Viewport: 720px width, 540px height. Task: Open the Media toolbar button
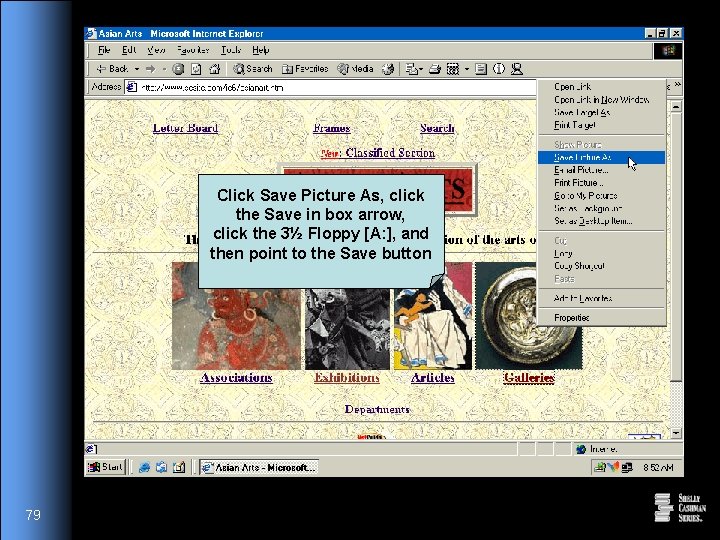355,69
